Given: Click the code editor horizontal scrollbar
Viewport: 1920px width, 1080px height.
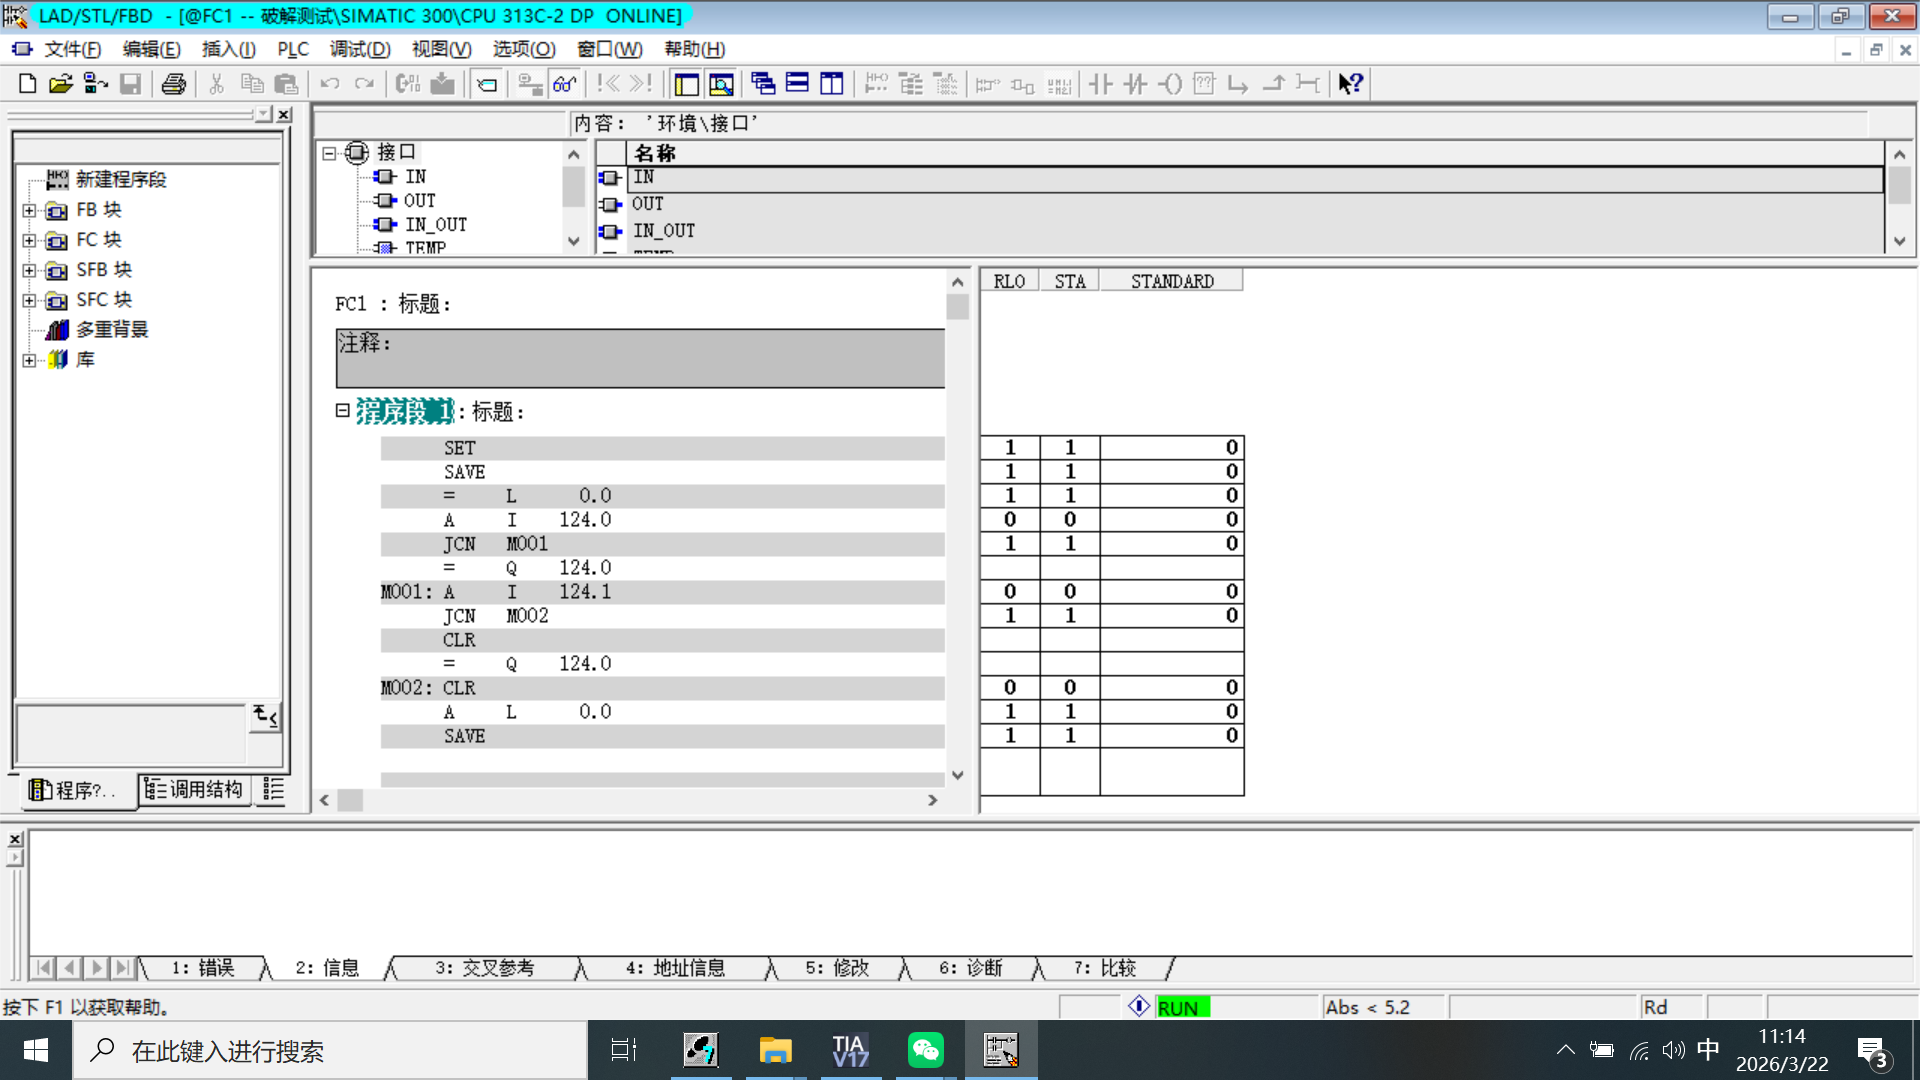Looking at the screenshot, I should tap(630, 800).
